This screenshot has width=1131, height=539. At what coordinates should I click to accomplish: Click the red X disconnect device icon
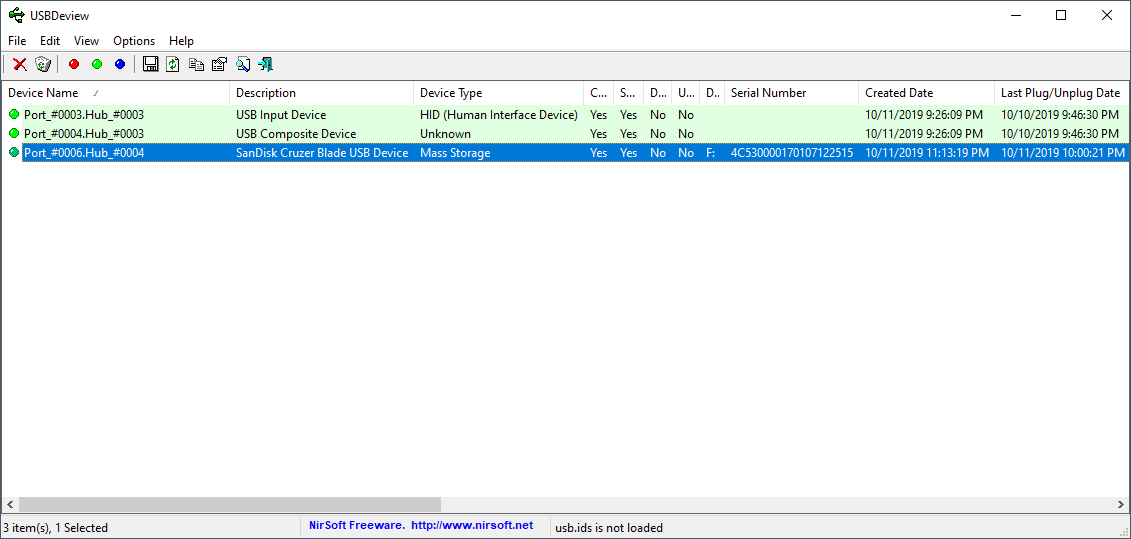click(20, 65)
